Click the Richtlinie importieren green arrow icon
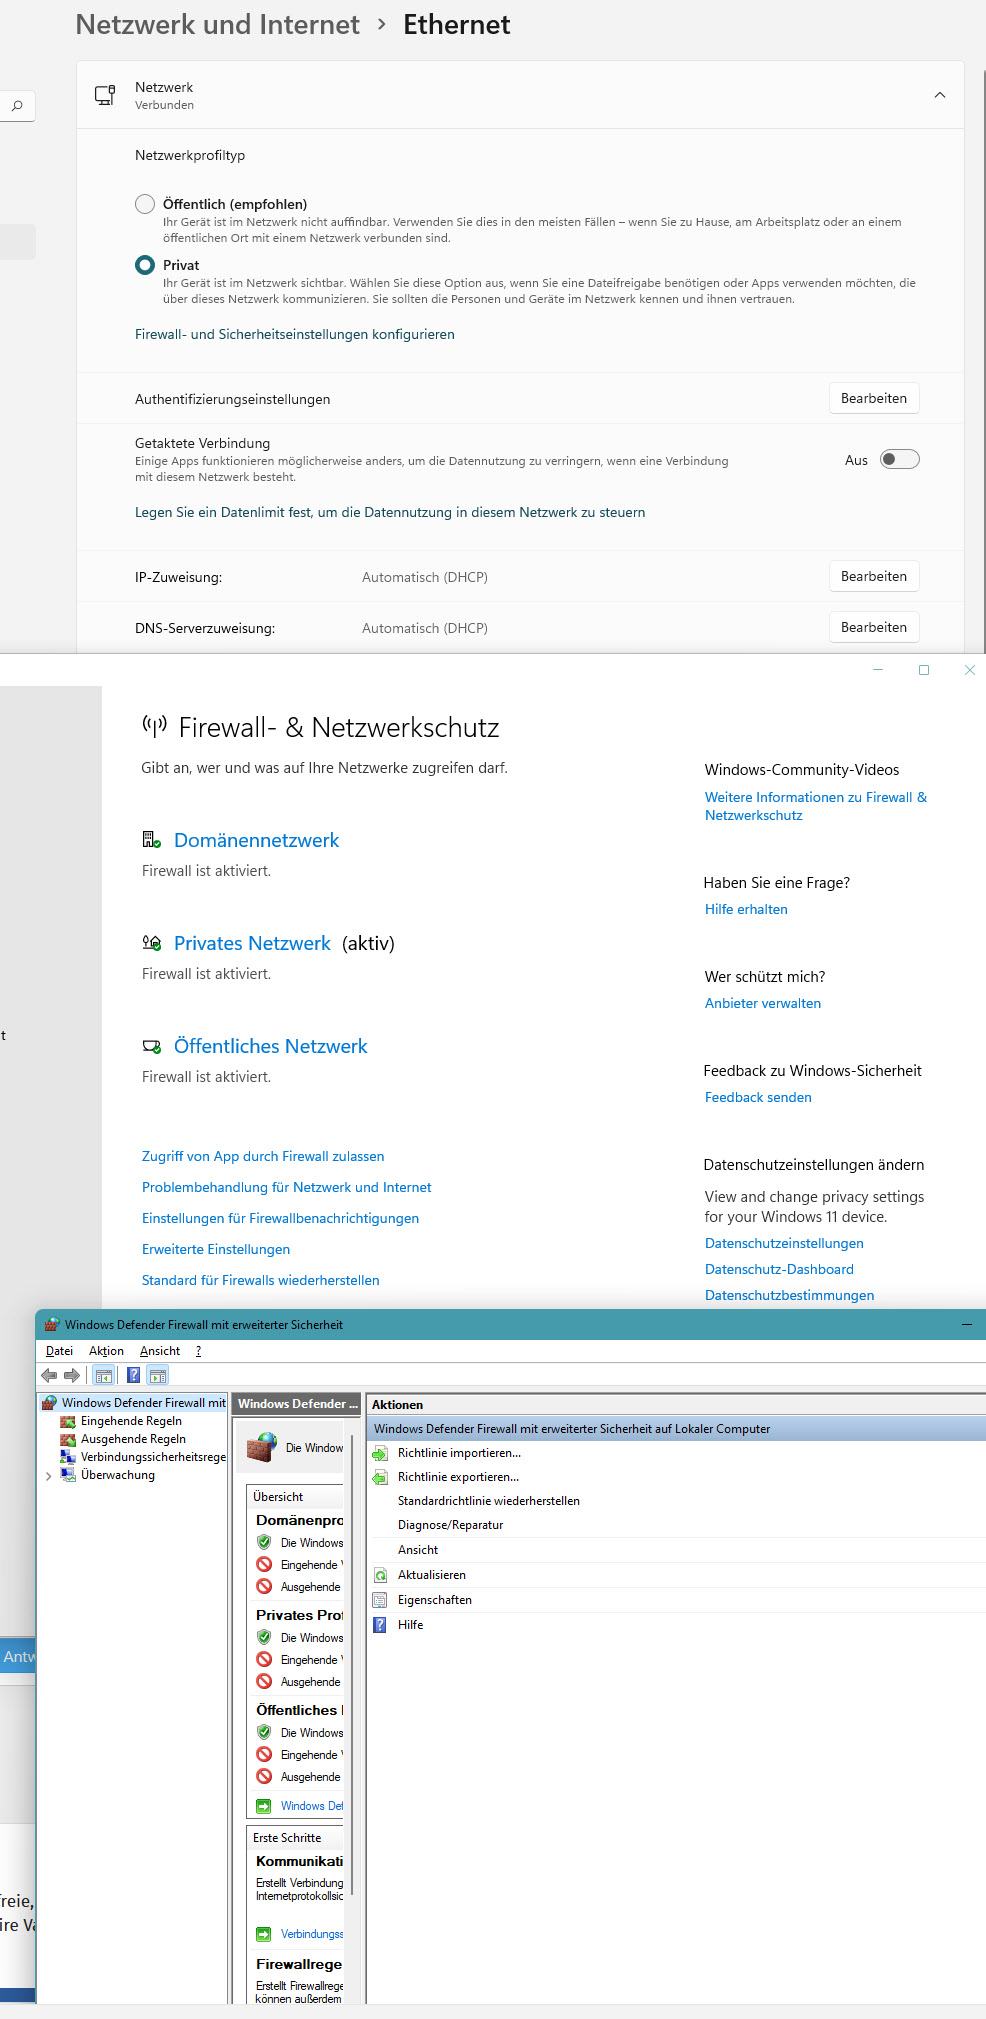The width and height of the screenshot is (986, 2019). (380, 1453)
